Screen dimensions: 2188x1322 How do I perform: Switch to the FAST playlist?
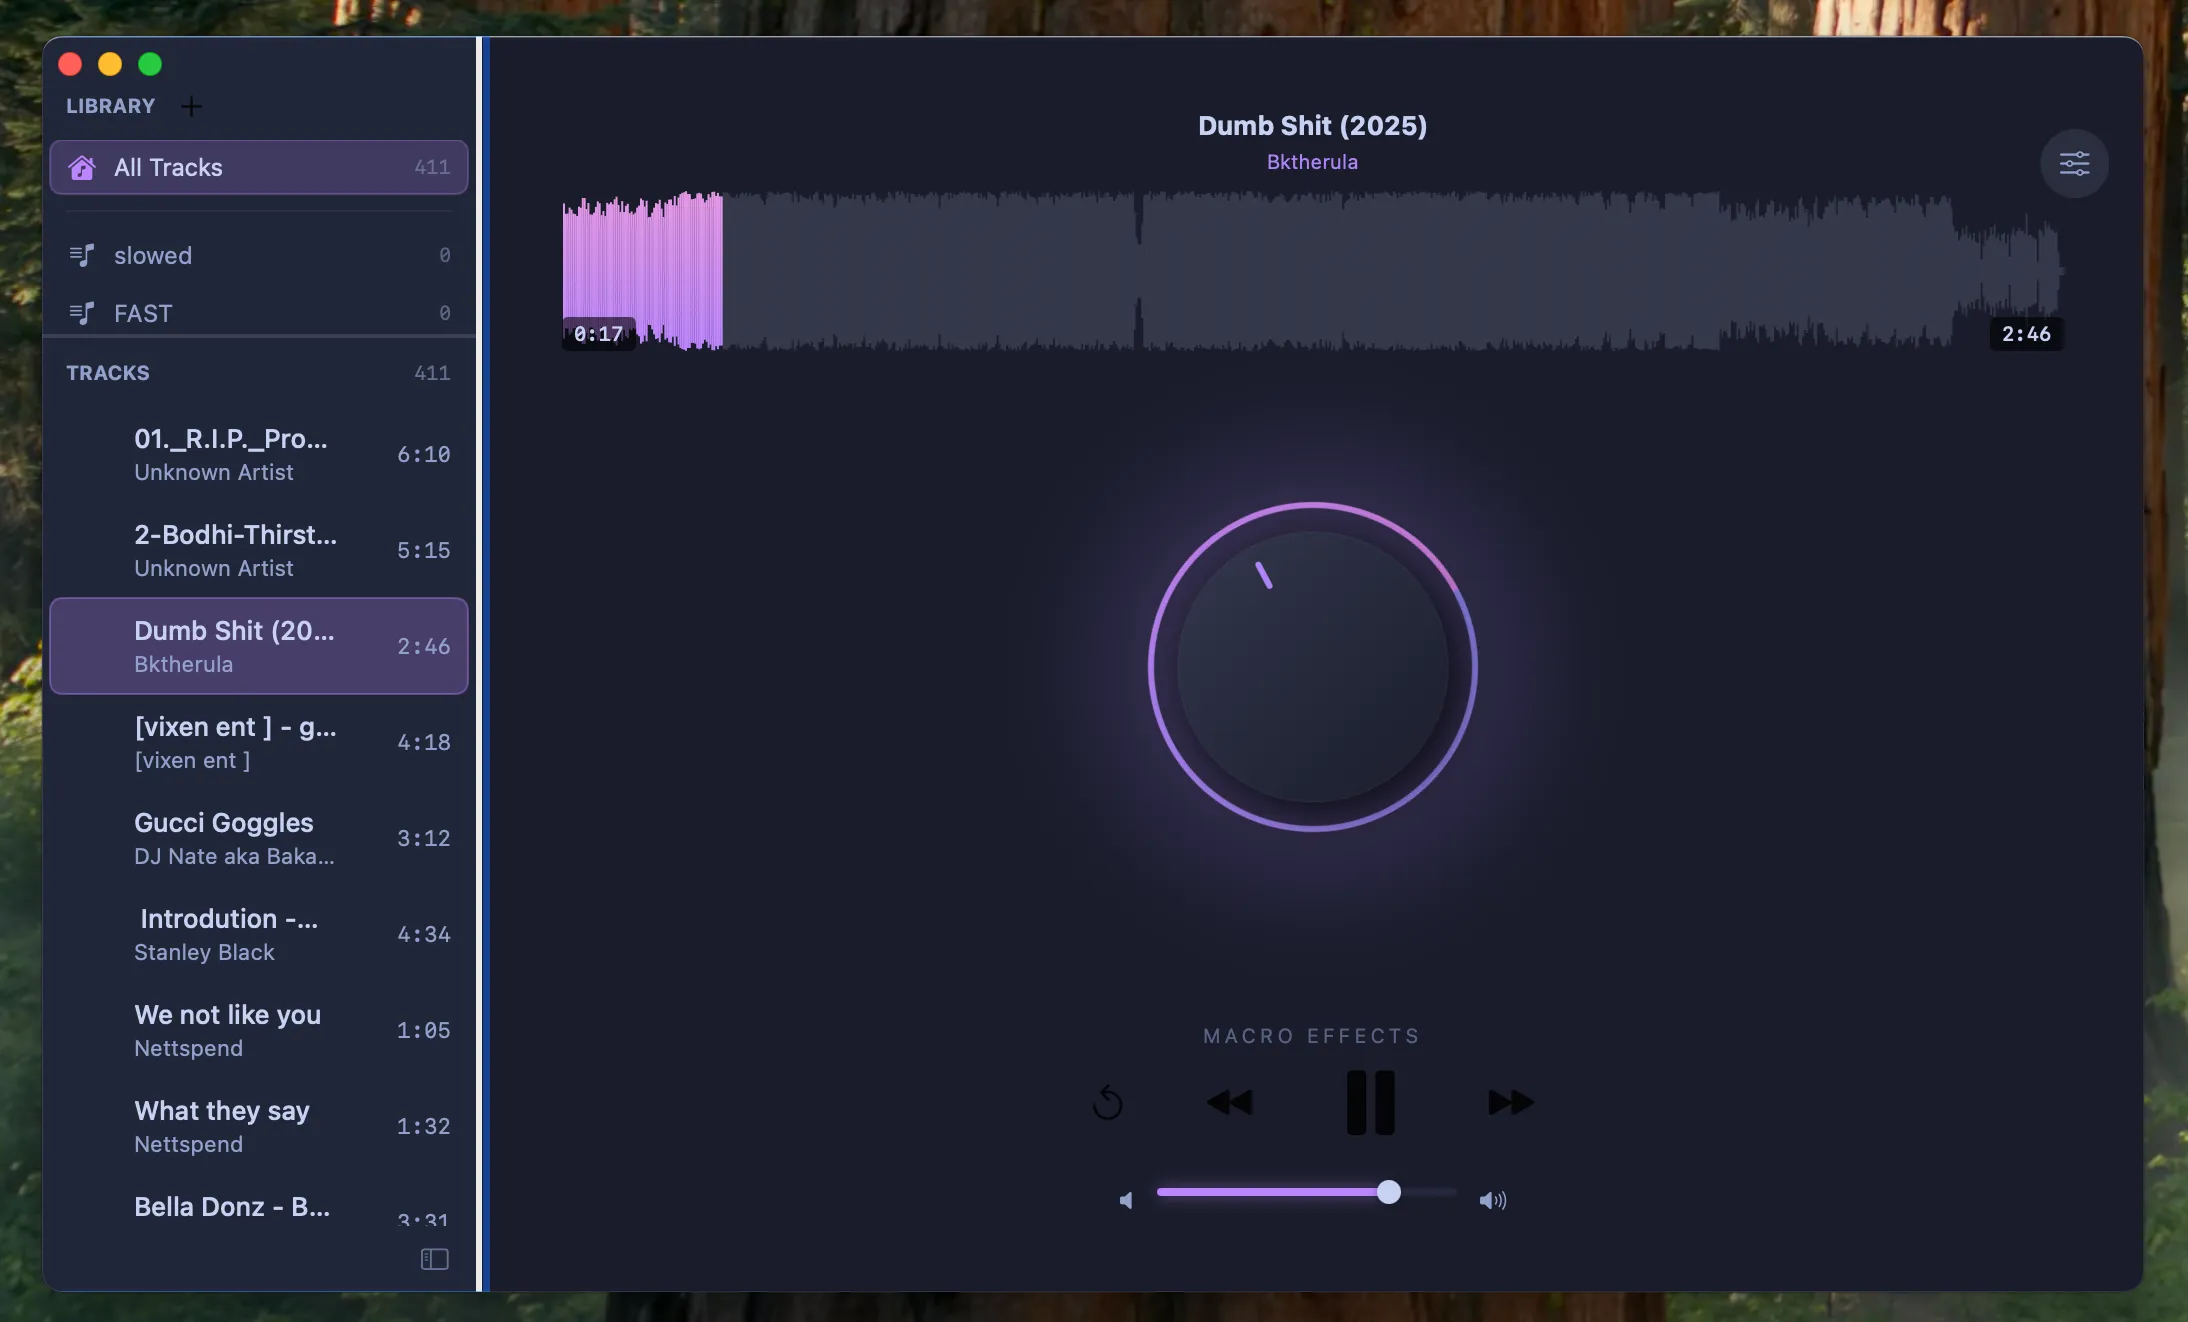tap(200, 313)
